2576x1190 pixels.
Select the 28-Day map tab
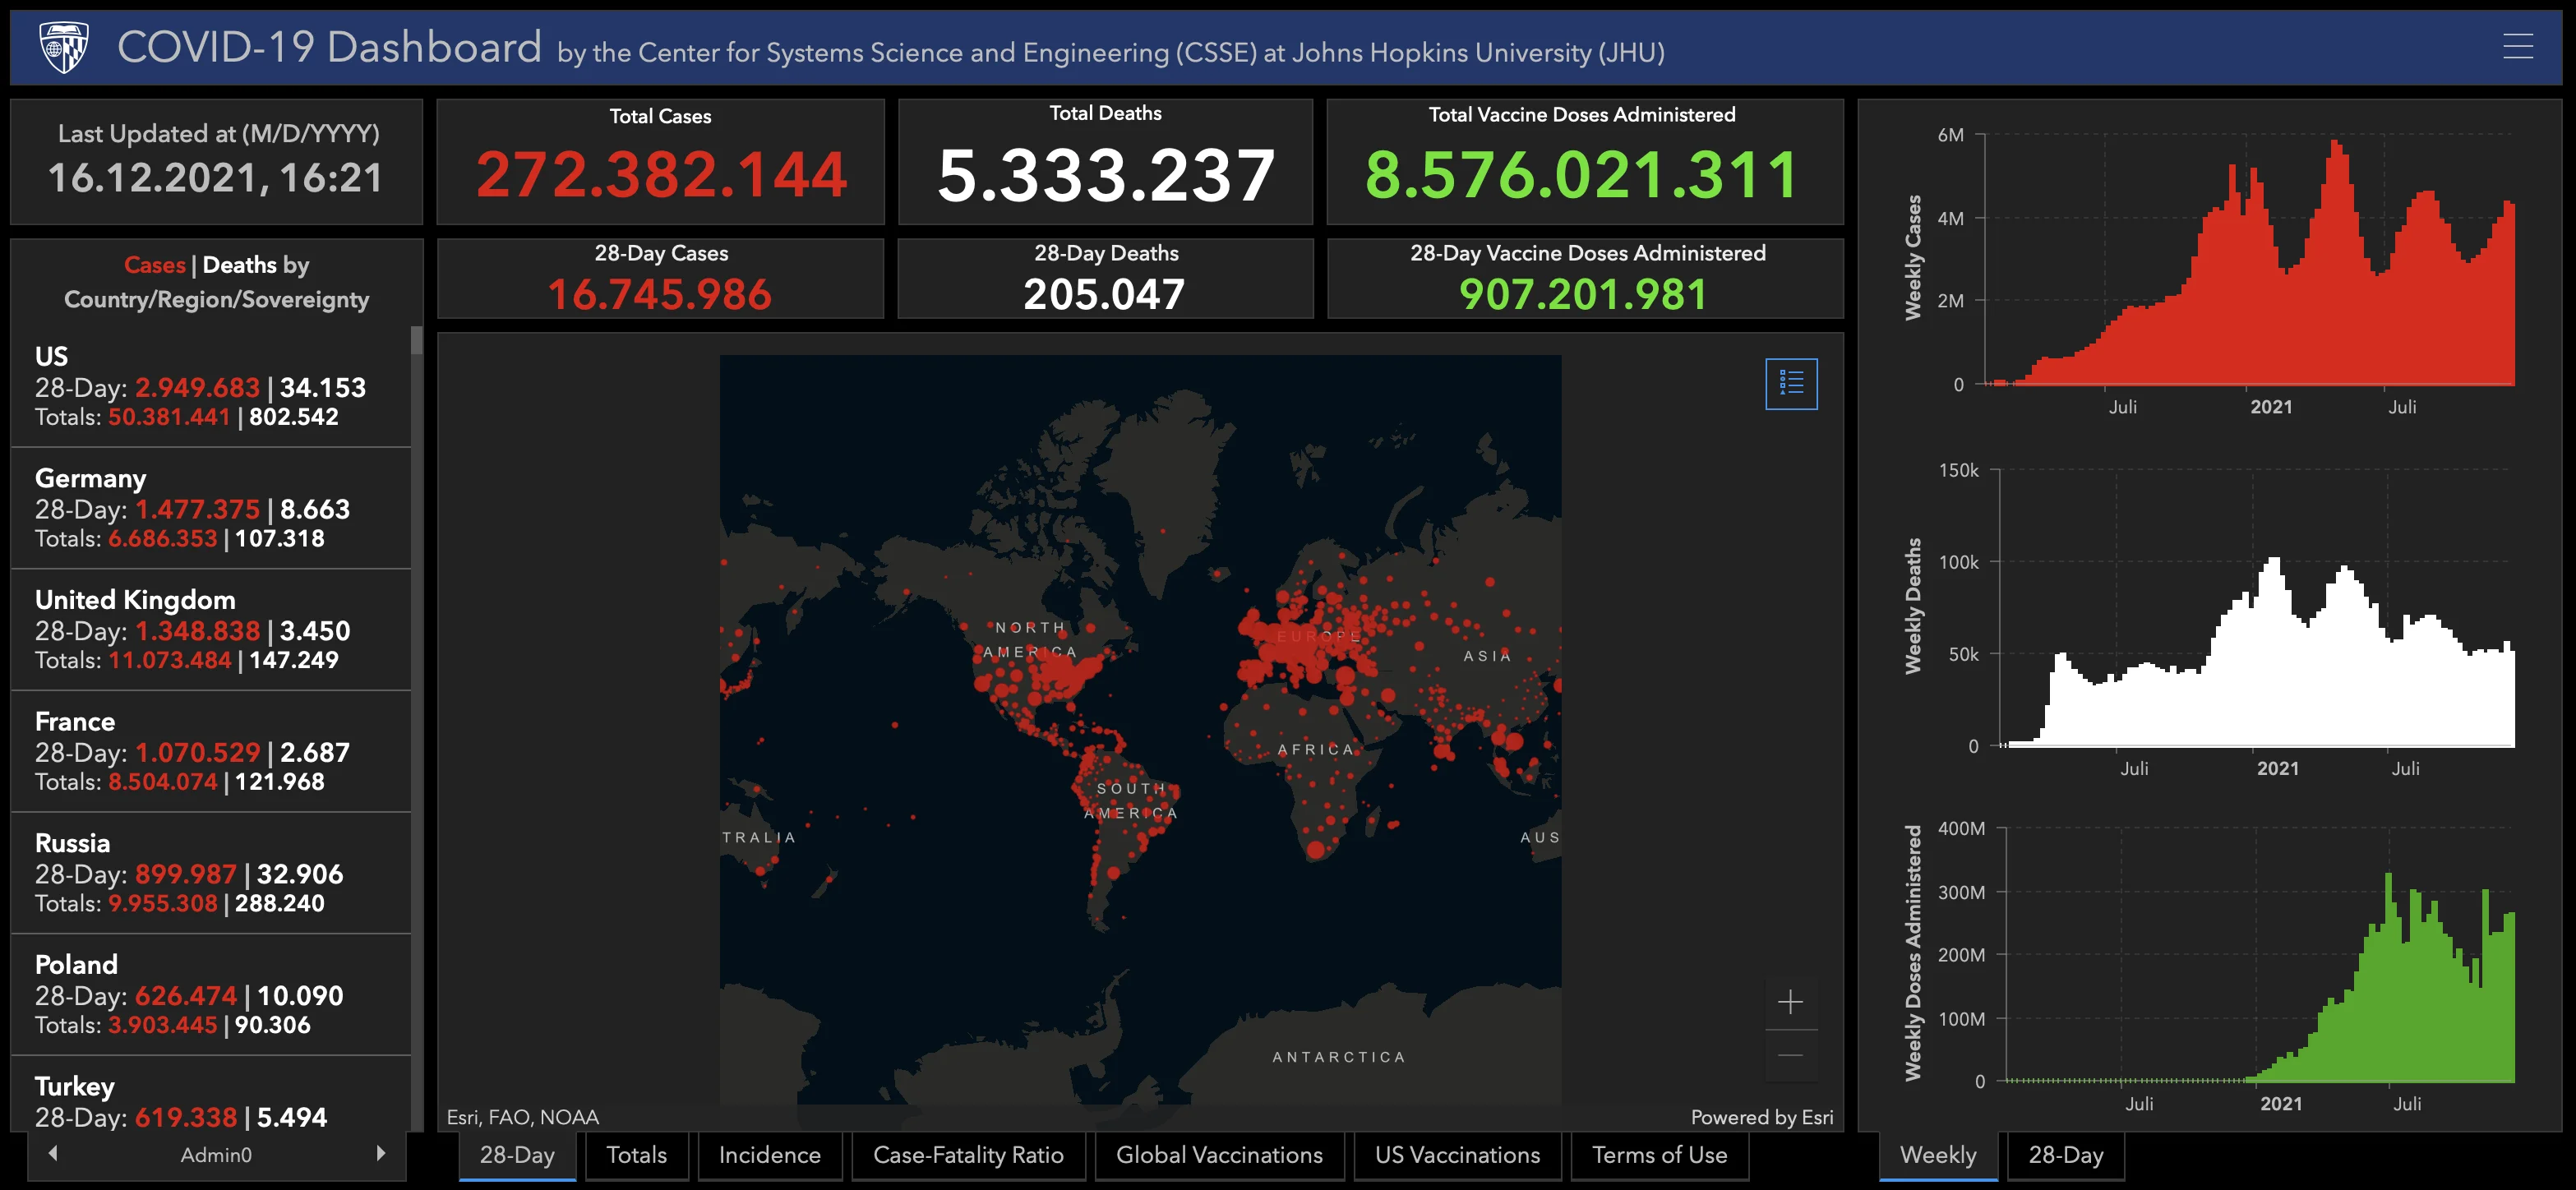517,1155
